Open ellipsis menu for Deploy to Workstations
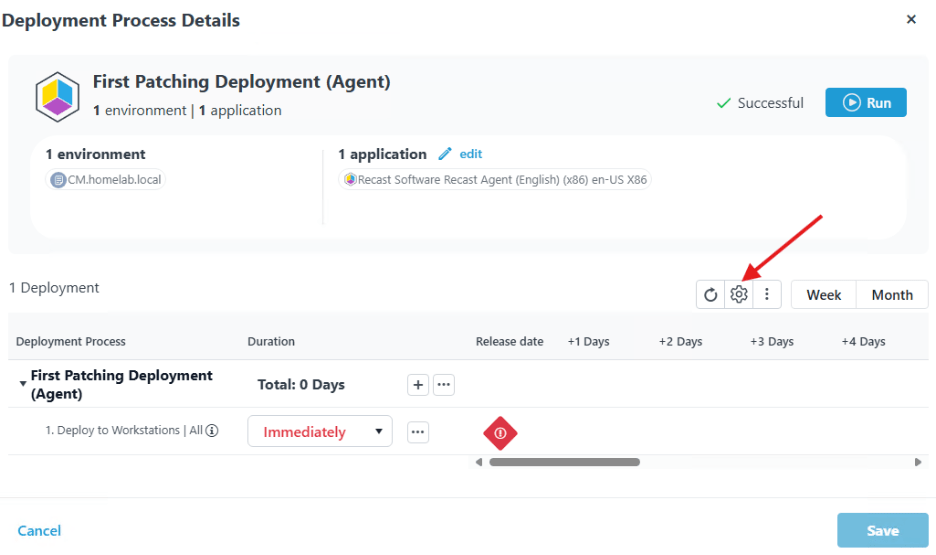This screenshot has height=555, width=936. [418, 432]
